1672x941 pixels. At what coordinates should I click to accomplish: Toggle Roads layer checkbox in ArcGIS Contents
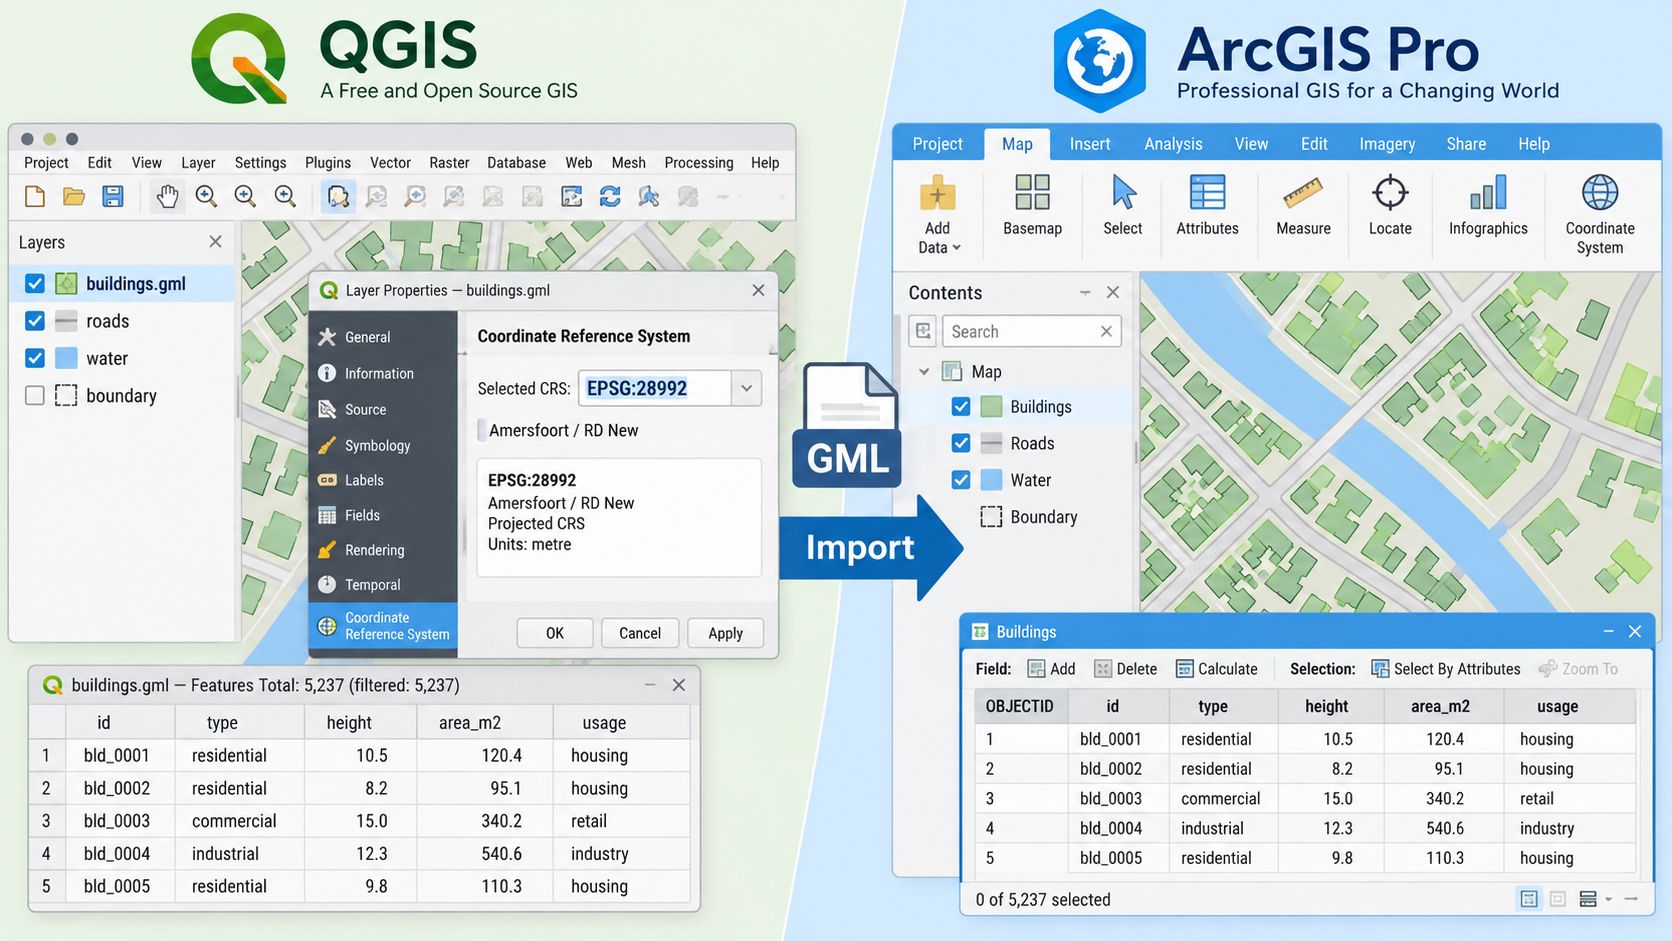click(x=961, y=443)
